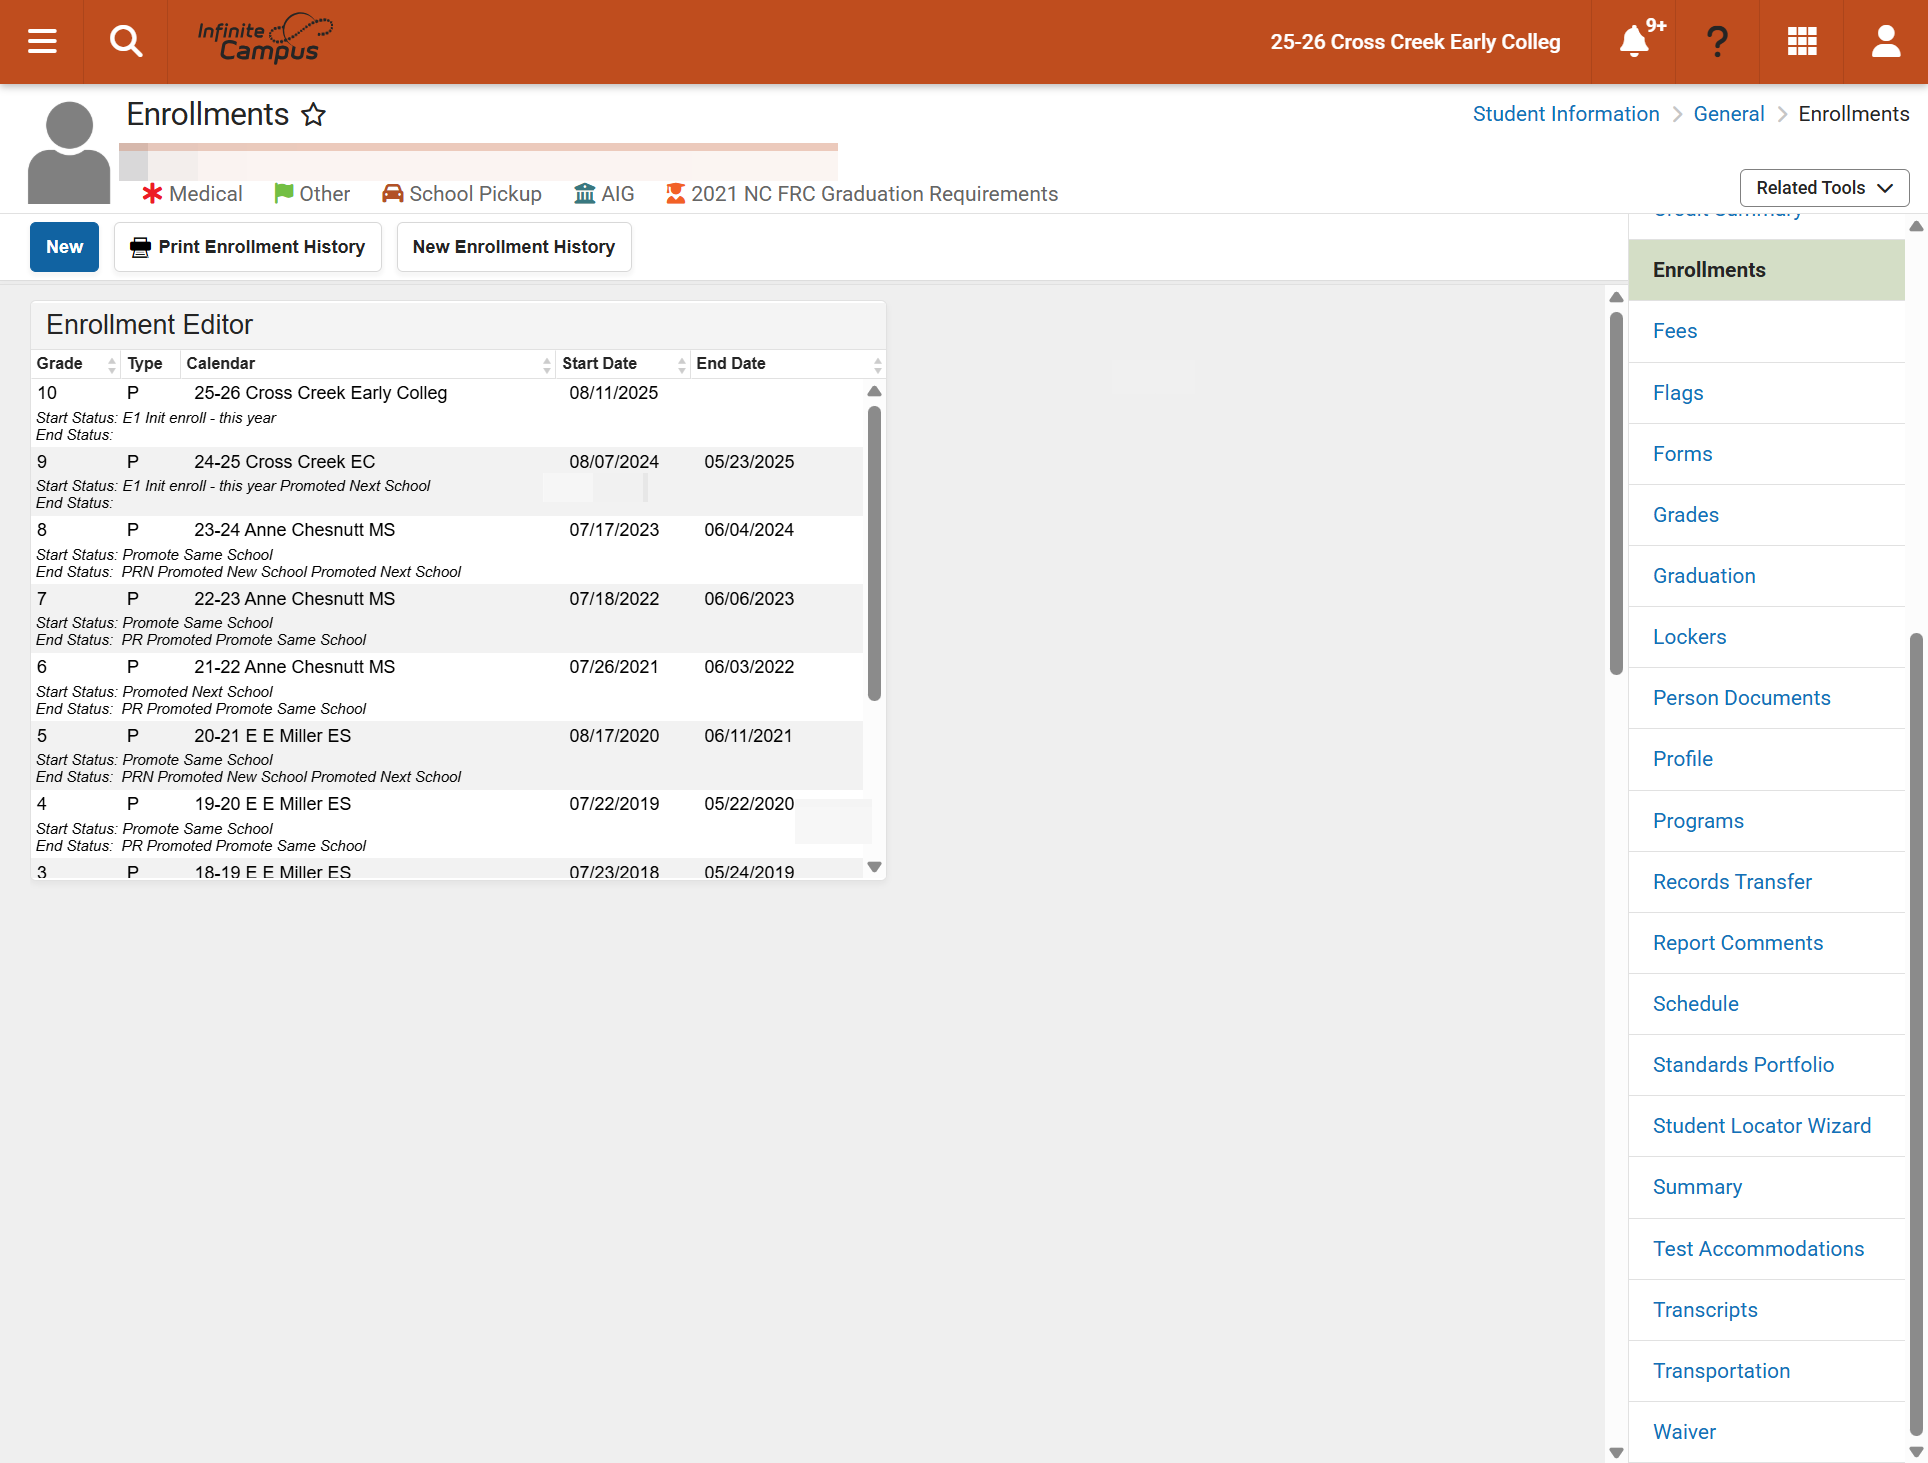This screenshot has width=1928, height=1463.
Task: Open the hamburger main menu
Action: pos(42,41)
